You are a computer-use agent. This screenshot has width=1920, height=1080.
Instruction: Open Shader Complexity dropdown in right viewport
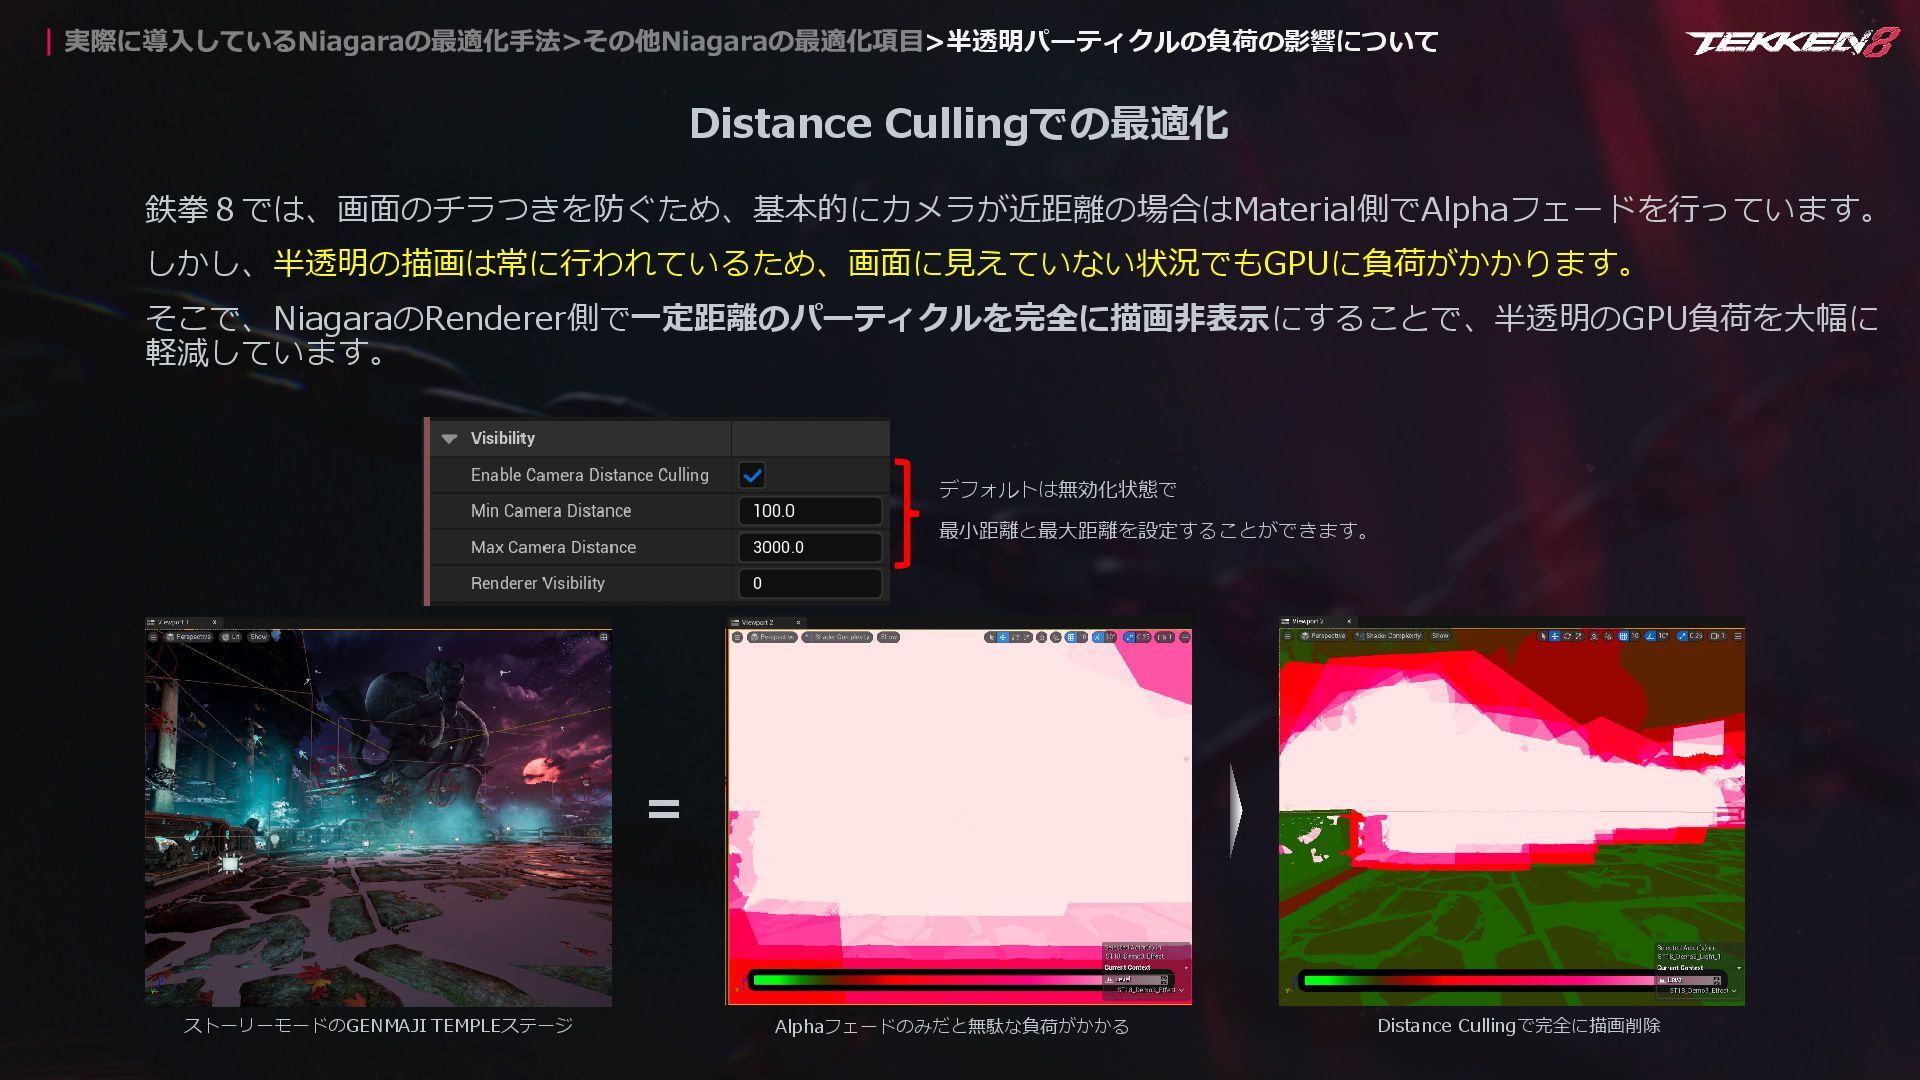[x=1388, y=636]
